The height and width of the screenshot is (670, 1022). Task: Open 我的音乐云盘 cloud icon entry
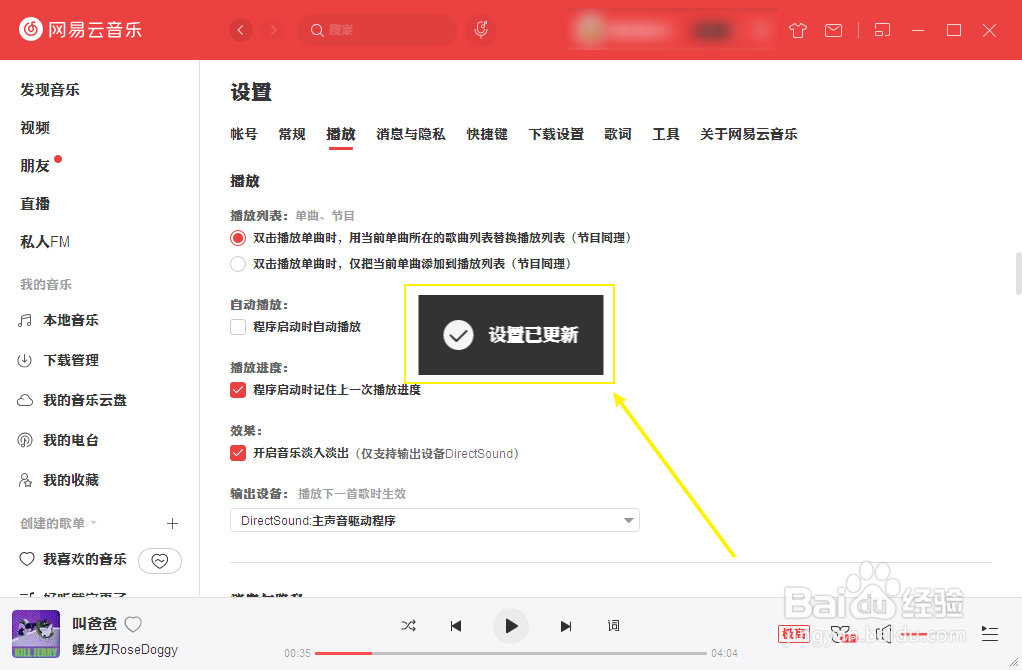point(72,400)
